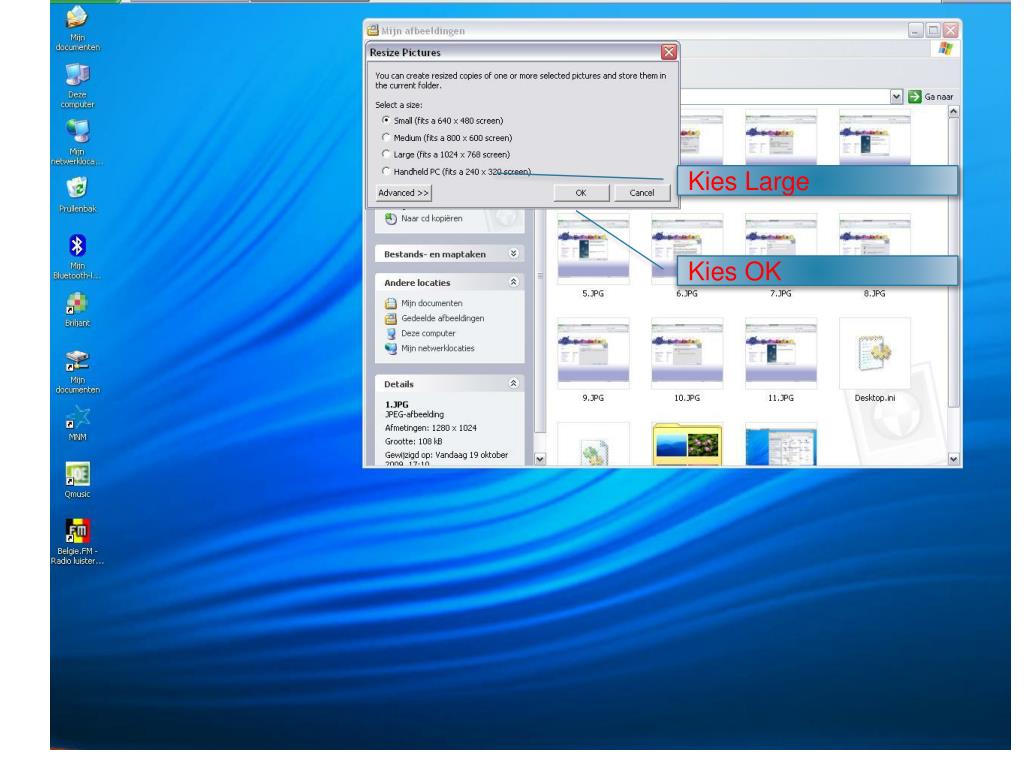Image resolution: width=1024 pixels, height=768 pixels.
Task: Select the Desktop.ini file icon
Action: pyautogui.click(x=874, y=353)
